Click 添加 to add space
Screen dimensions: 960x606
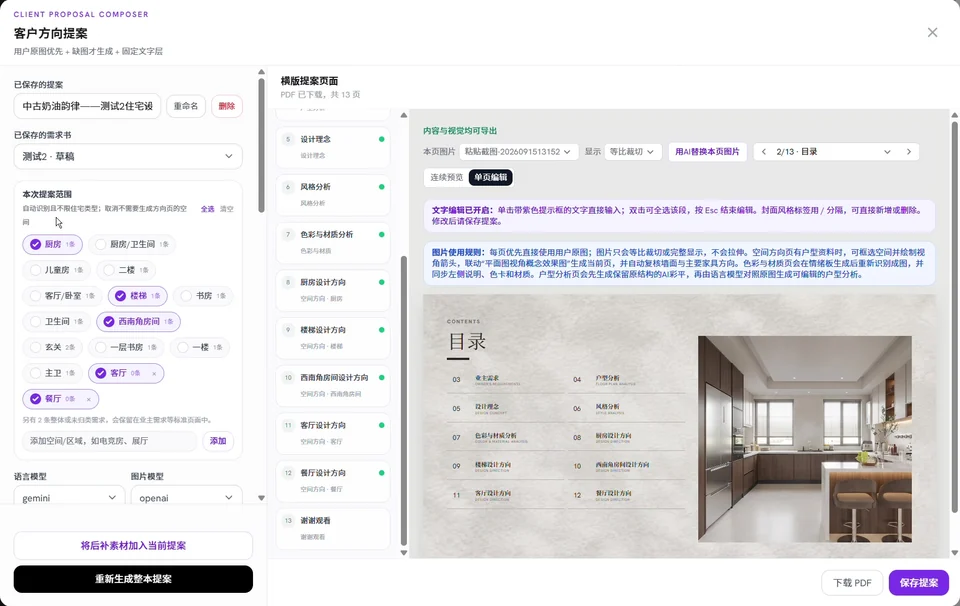click(218, 441)
